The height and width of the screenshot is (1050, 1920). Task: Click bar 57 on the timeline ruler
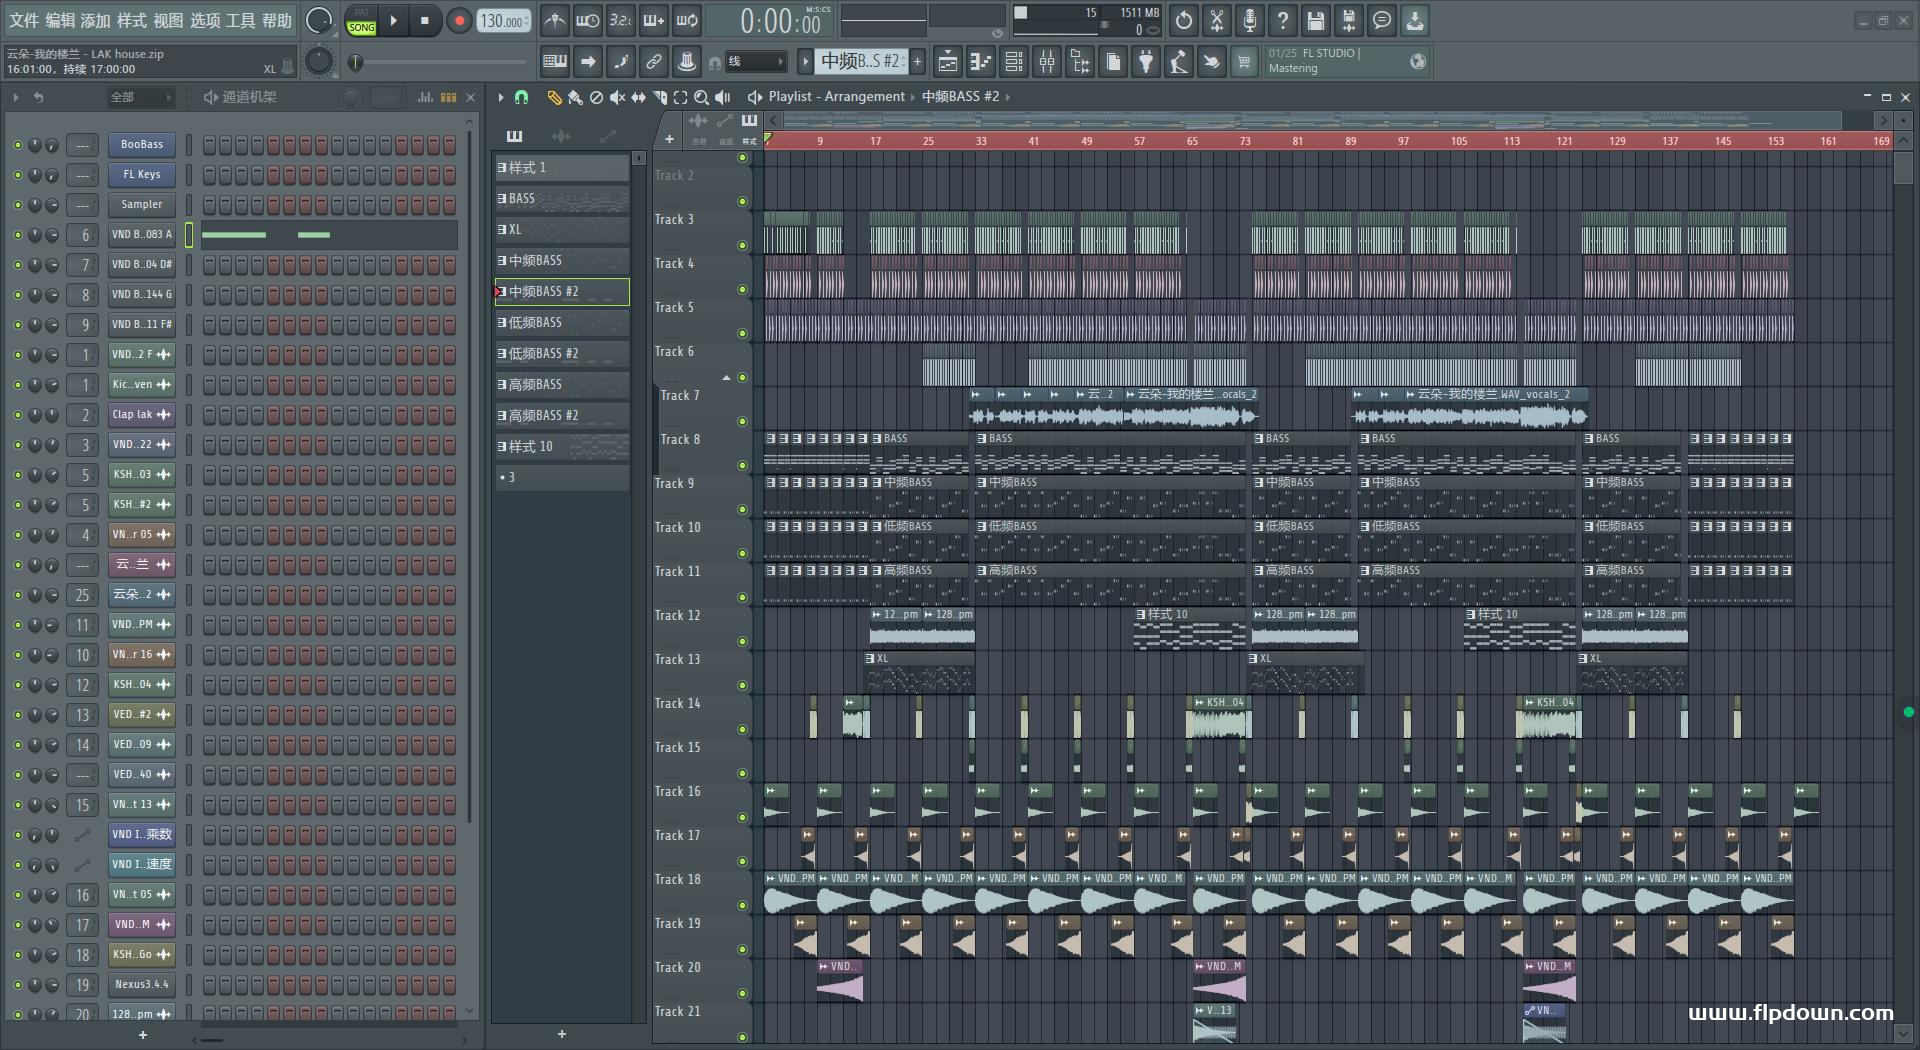1139,141
